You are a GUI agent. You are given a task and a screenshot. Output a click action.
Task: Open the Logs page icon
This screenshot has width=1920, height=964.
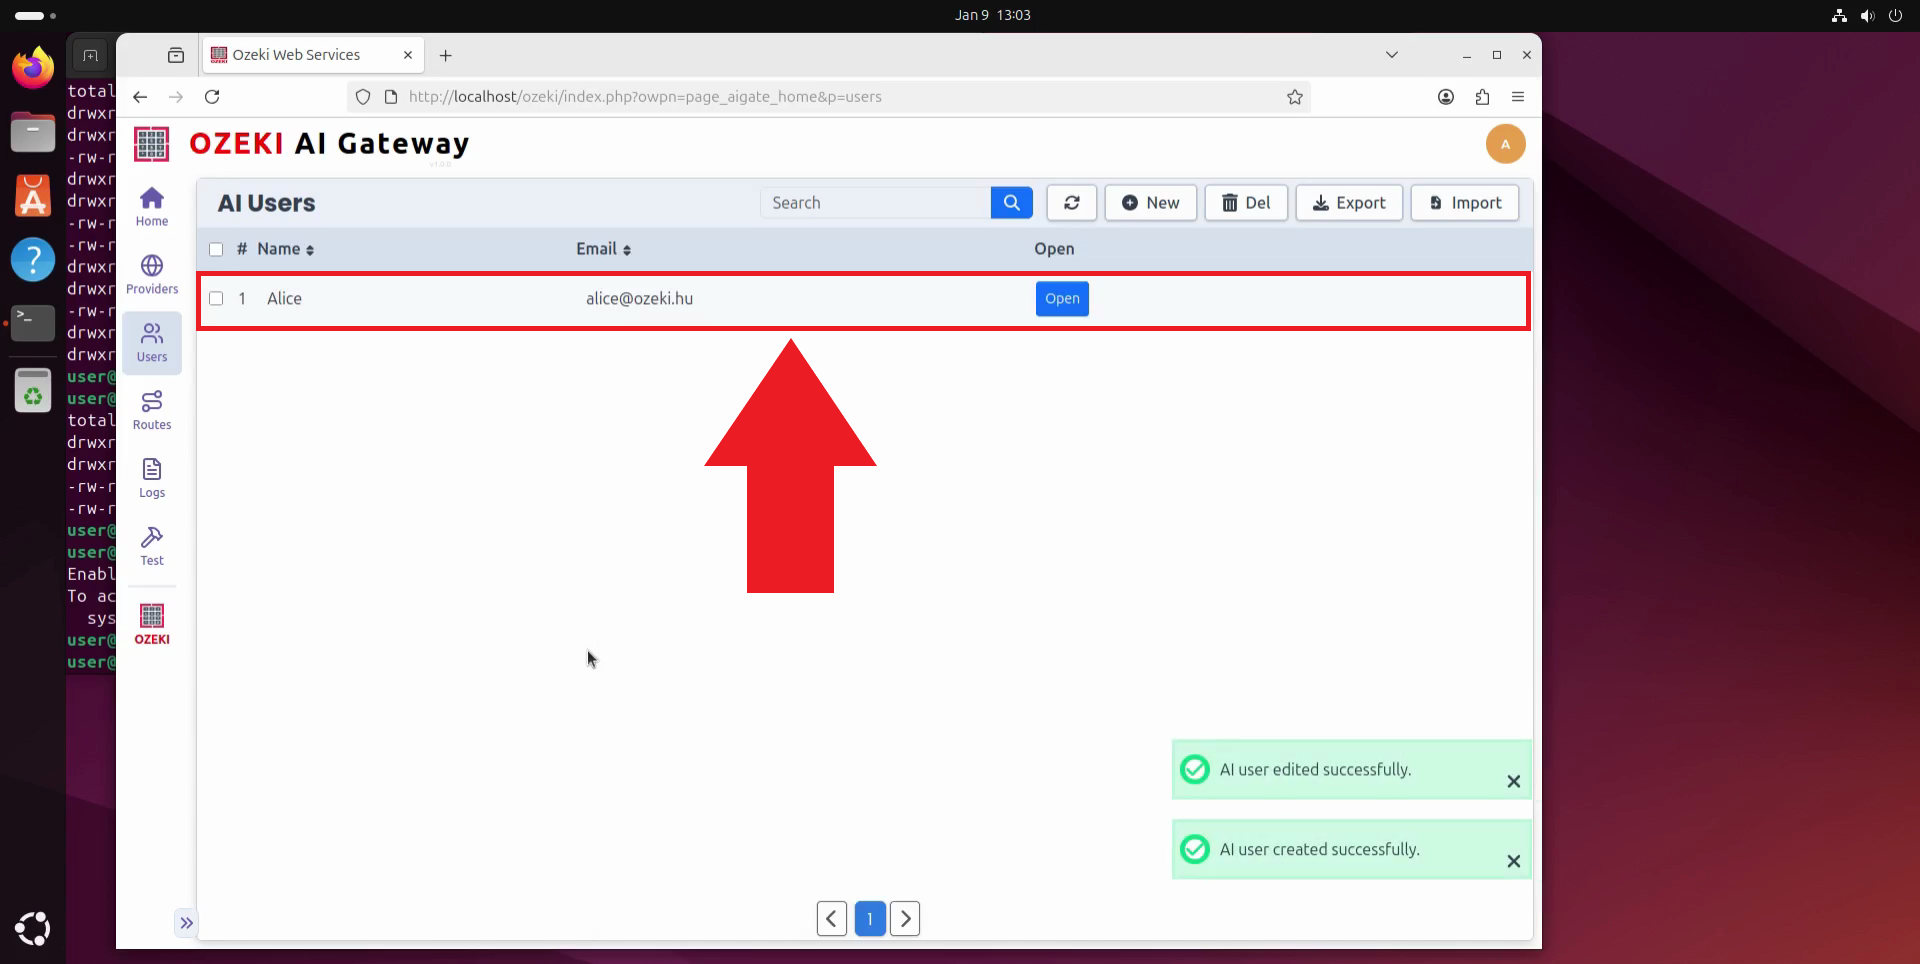(x=152, y=478)
